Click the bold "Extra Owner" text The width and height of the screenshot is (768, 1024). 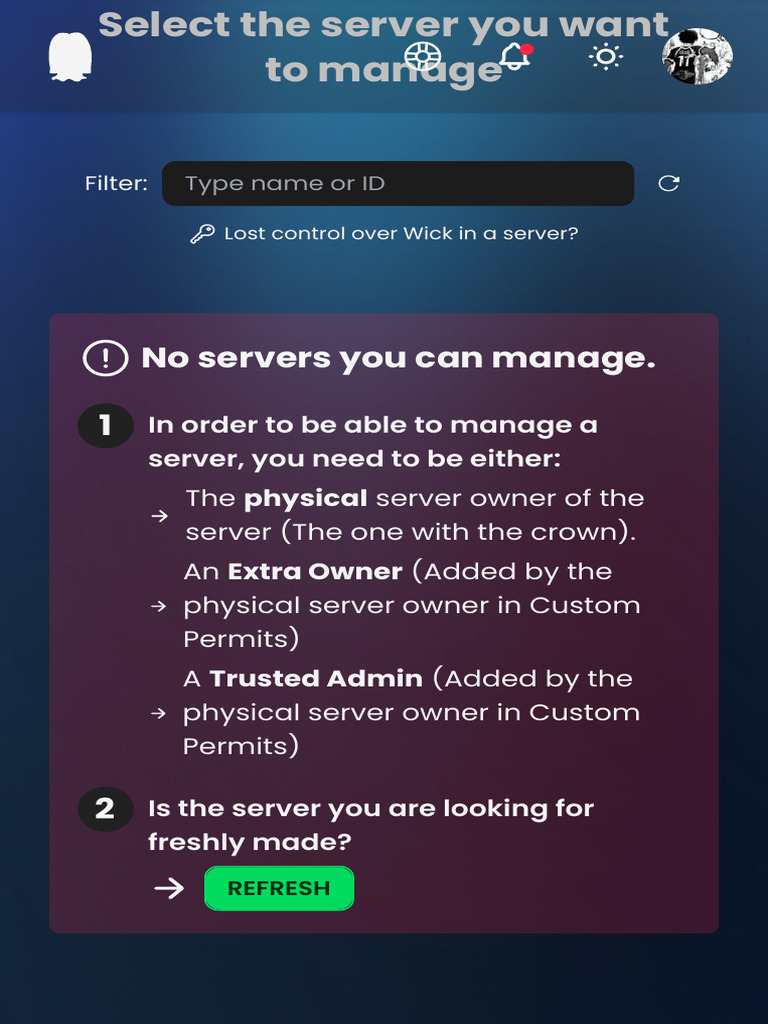pos(315,572)
